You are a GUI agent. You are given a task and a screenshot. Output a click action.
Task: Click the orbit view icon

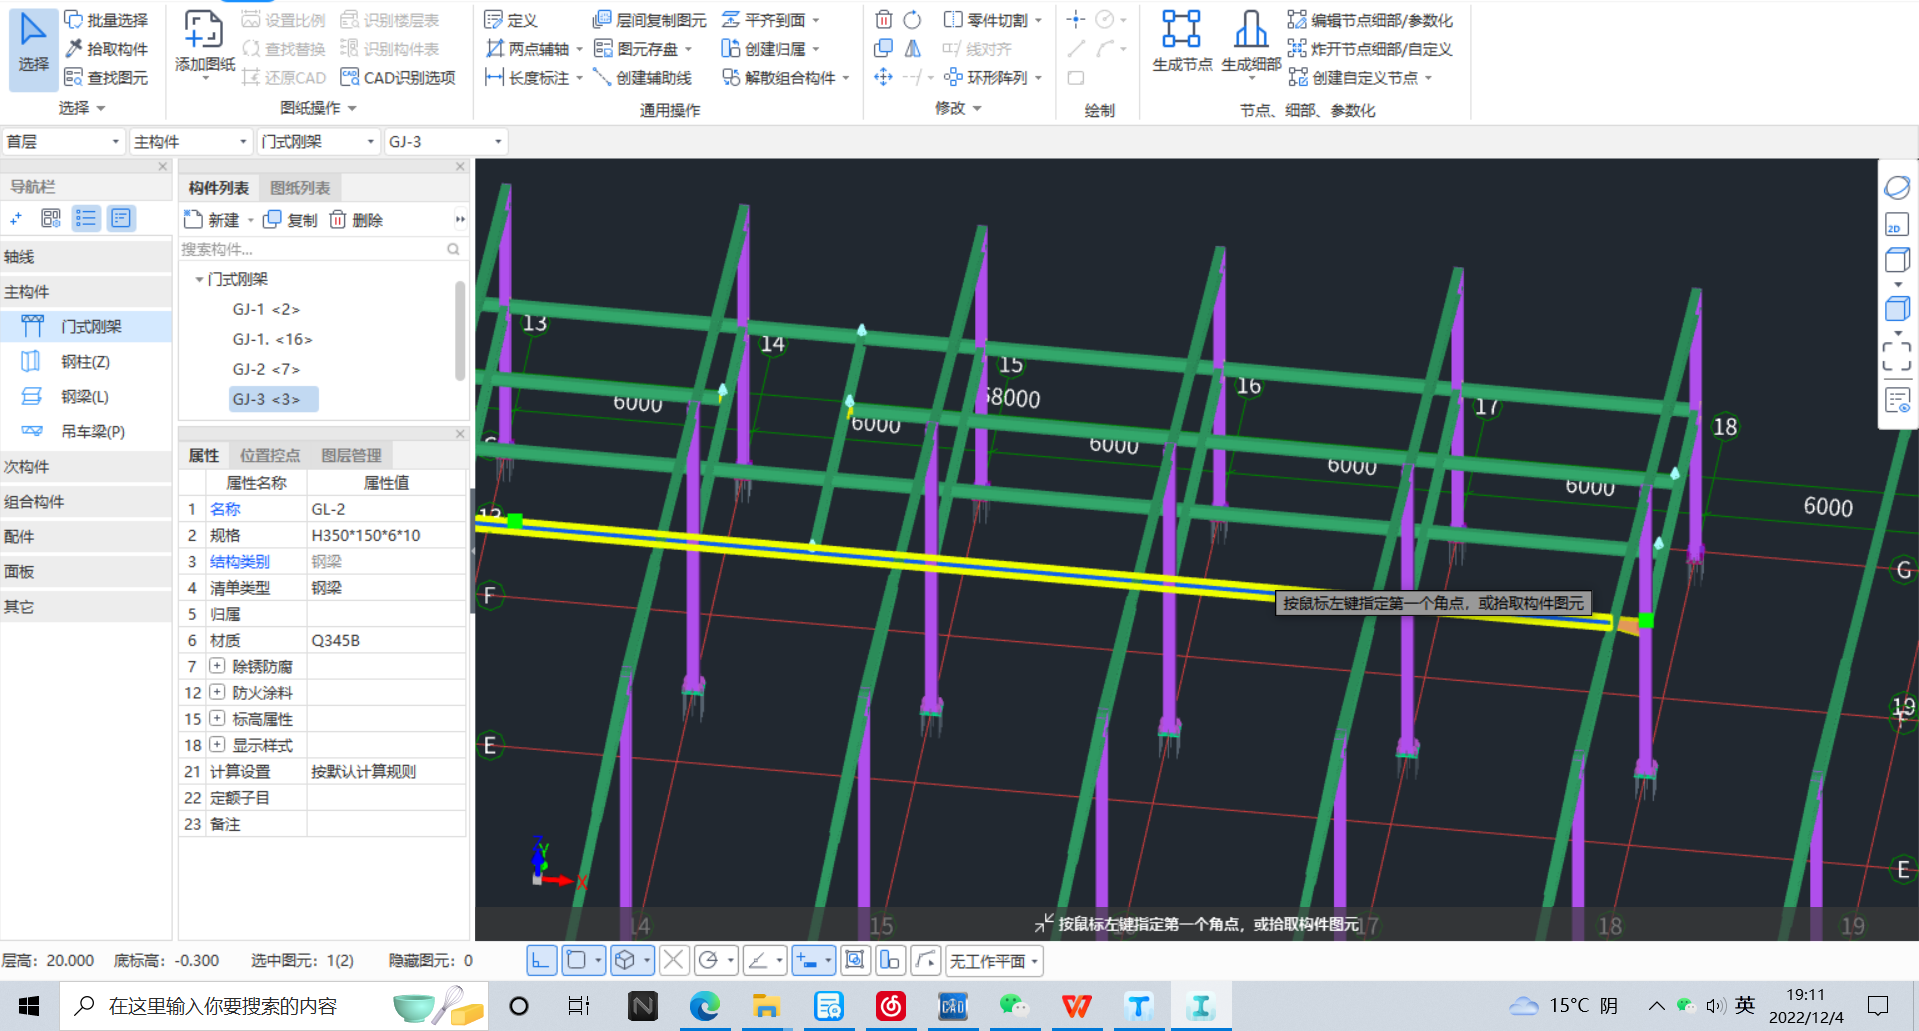coord(1896,188)
